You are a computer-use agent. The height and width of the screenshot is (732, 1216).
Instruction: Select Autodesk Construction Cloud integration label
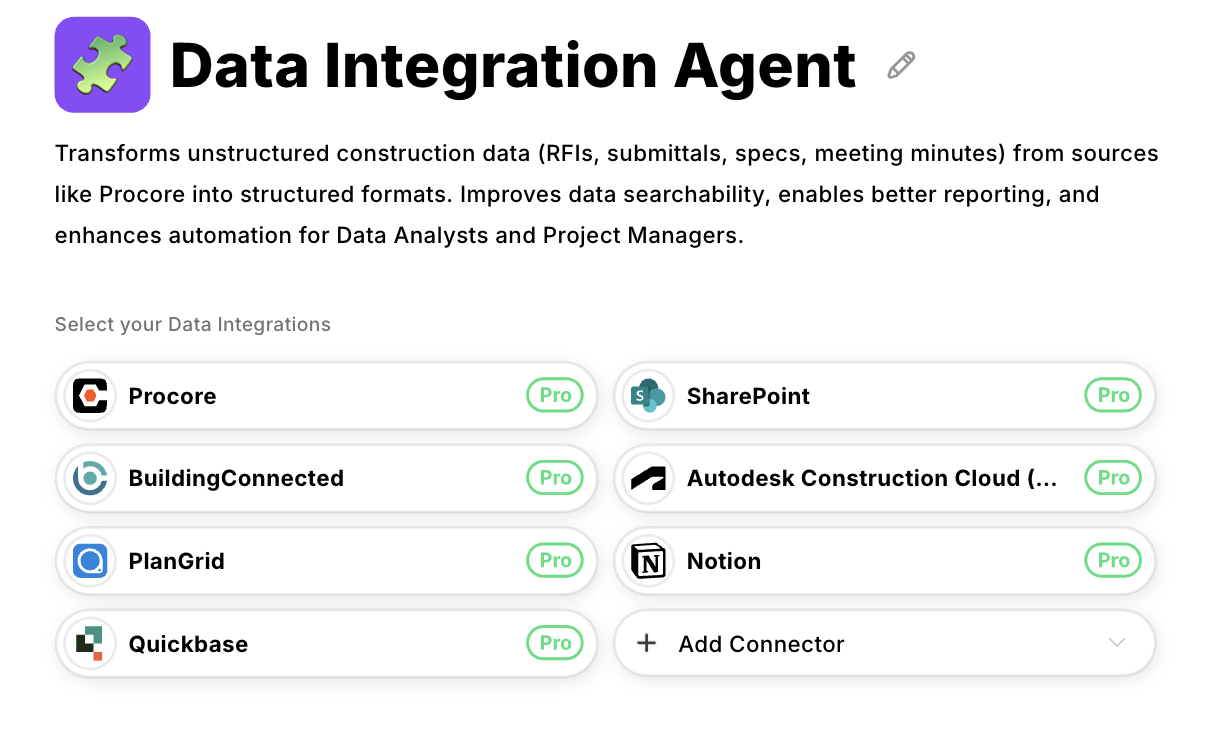click(871, 479)
